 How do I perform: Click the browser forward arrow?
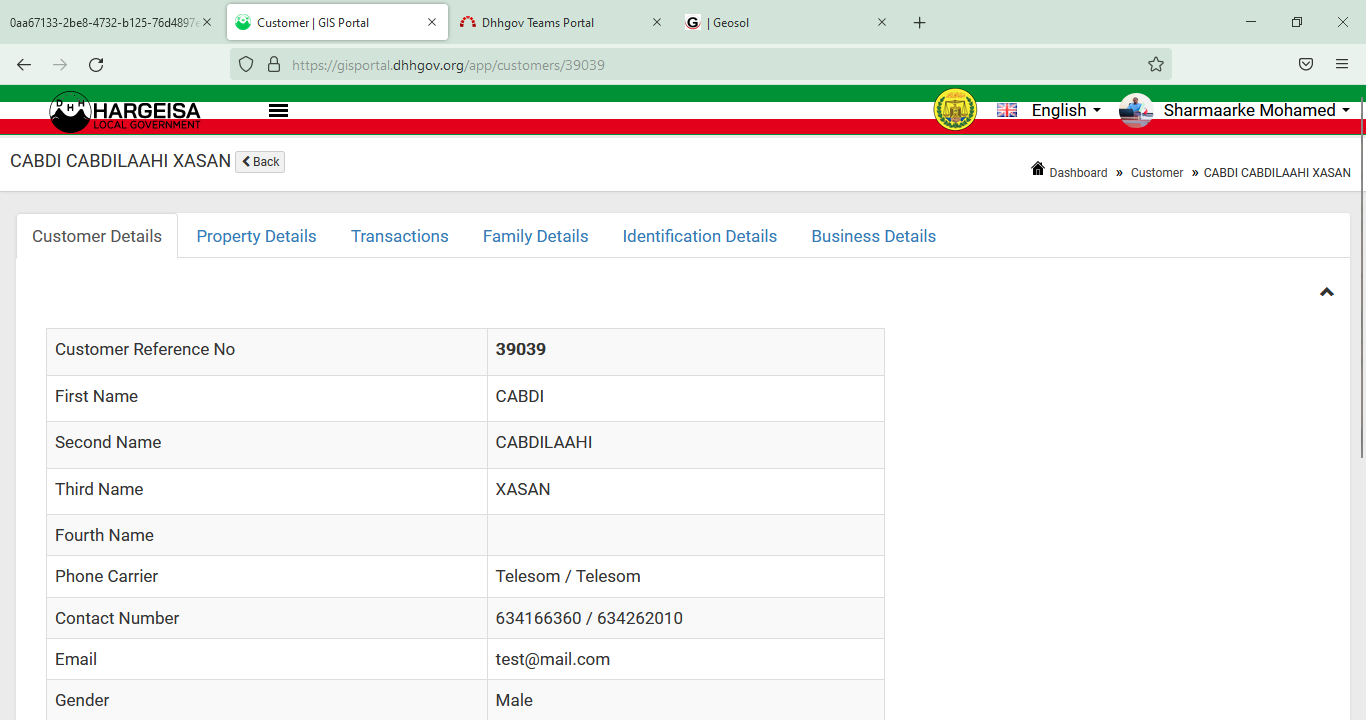60,64
